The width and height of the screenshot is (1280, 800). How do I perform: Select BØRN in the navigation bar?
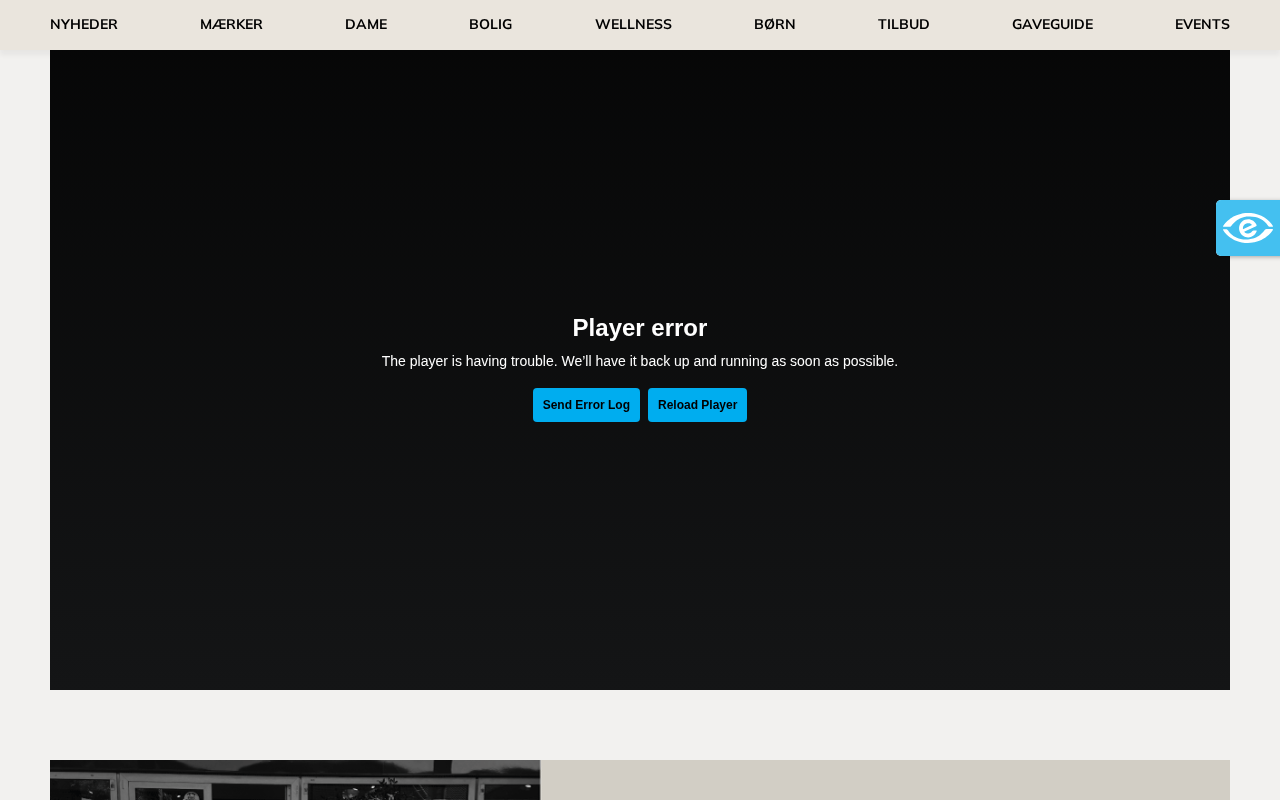tap(775, 25)
